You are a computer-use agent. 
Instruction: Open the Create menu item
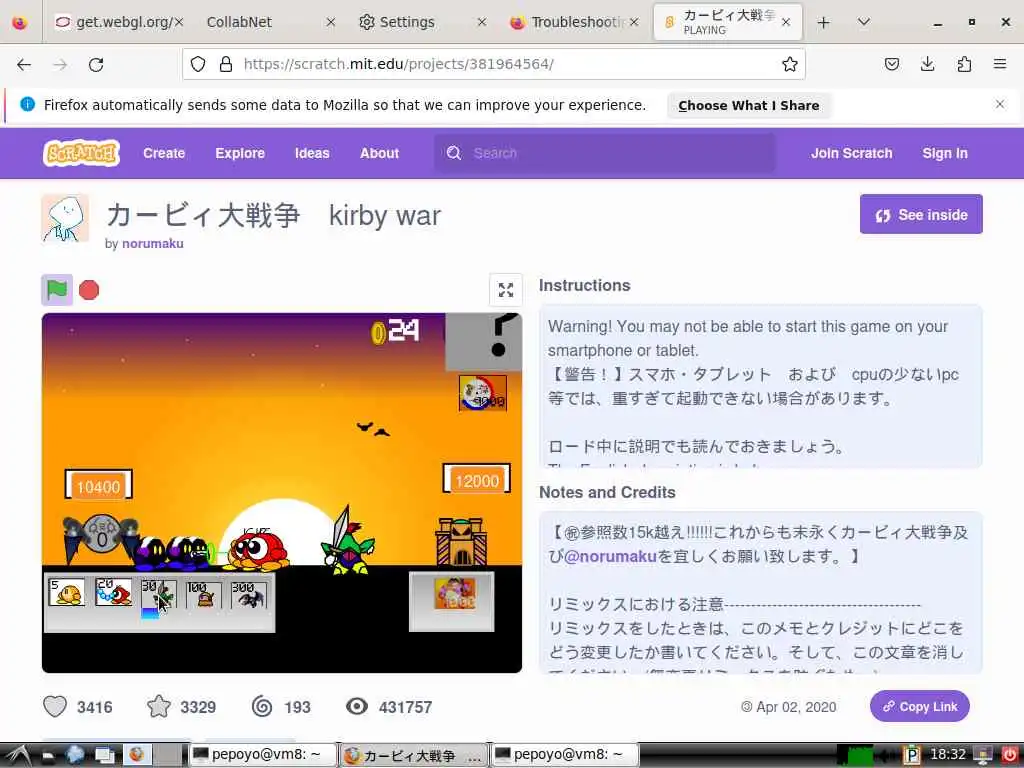click(164, 153)
